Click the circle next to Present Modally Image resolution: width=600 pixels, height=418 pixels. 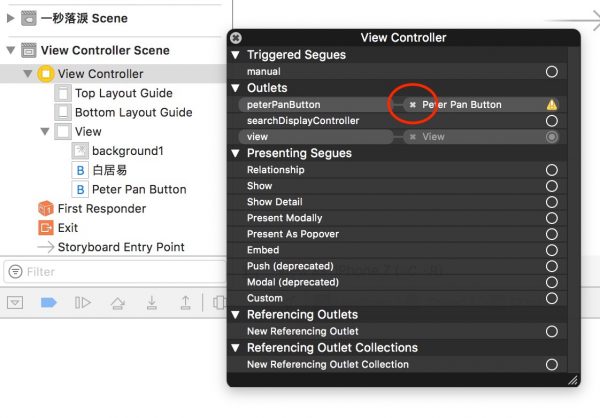pyautogui.click(x=552, y=218)
